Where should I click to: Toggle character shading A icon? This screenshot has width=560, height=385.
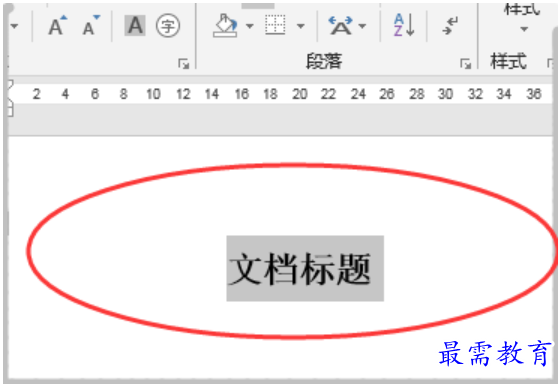pyautogui.click(x=135, y=26)
